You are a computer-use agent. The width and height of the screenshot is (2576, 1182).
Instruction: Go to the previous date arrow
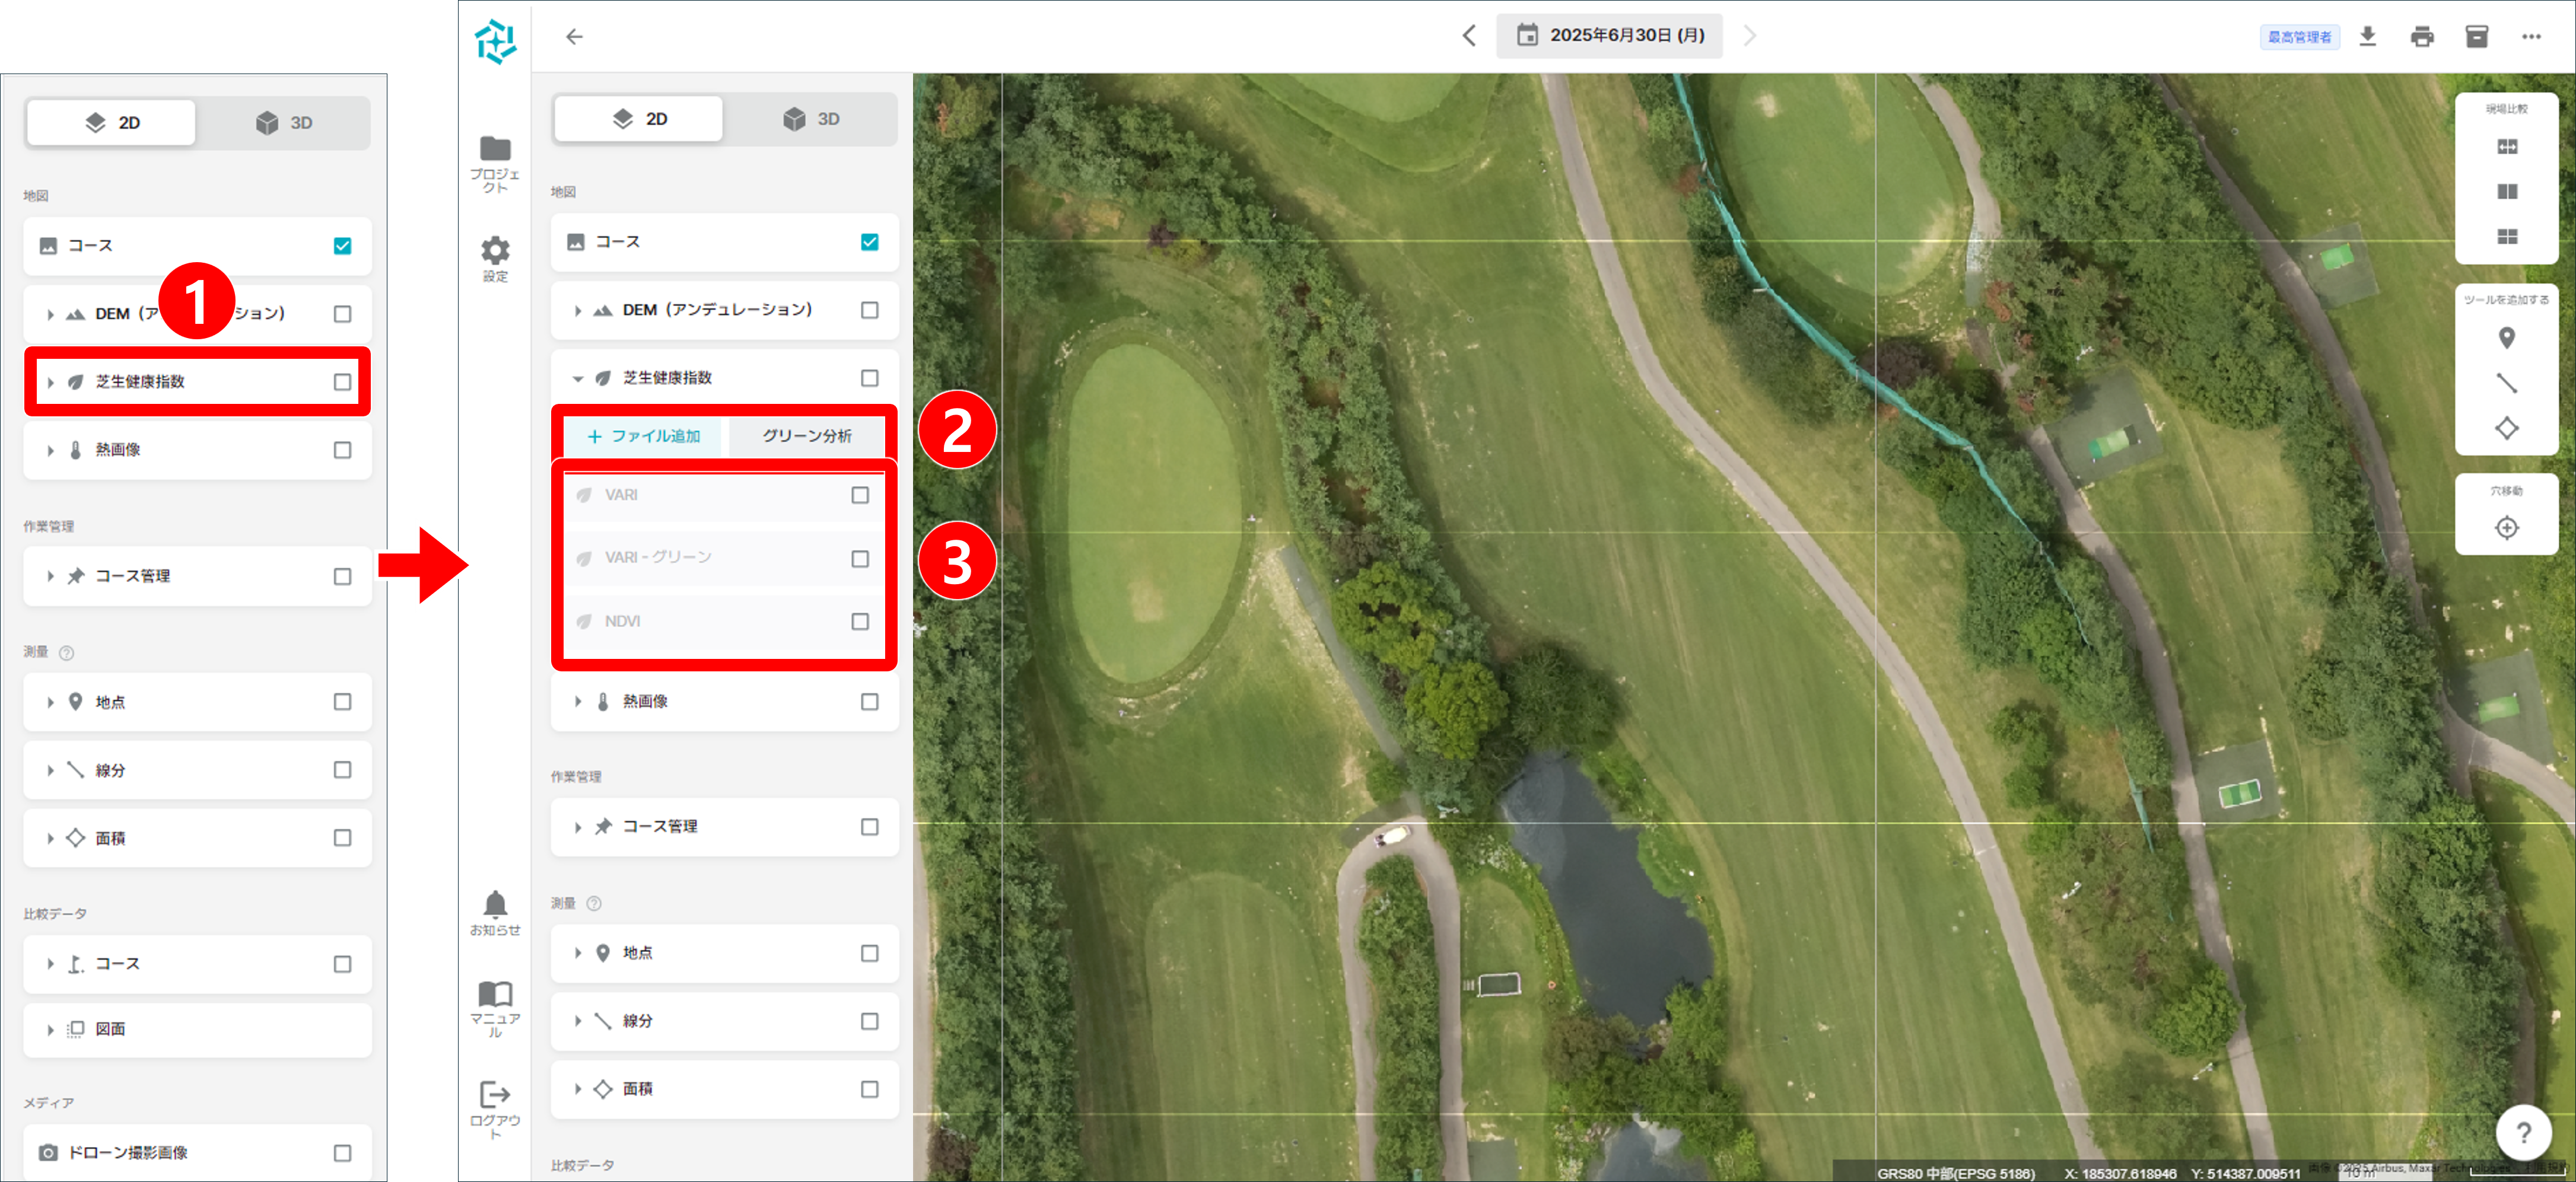(x=1468, y=36)
